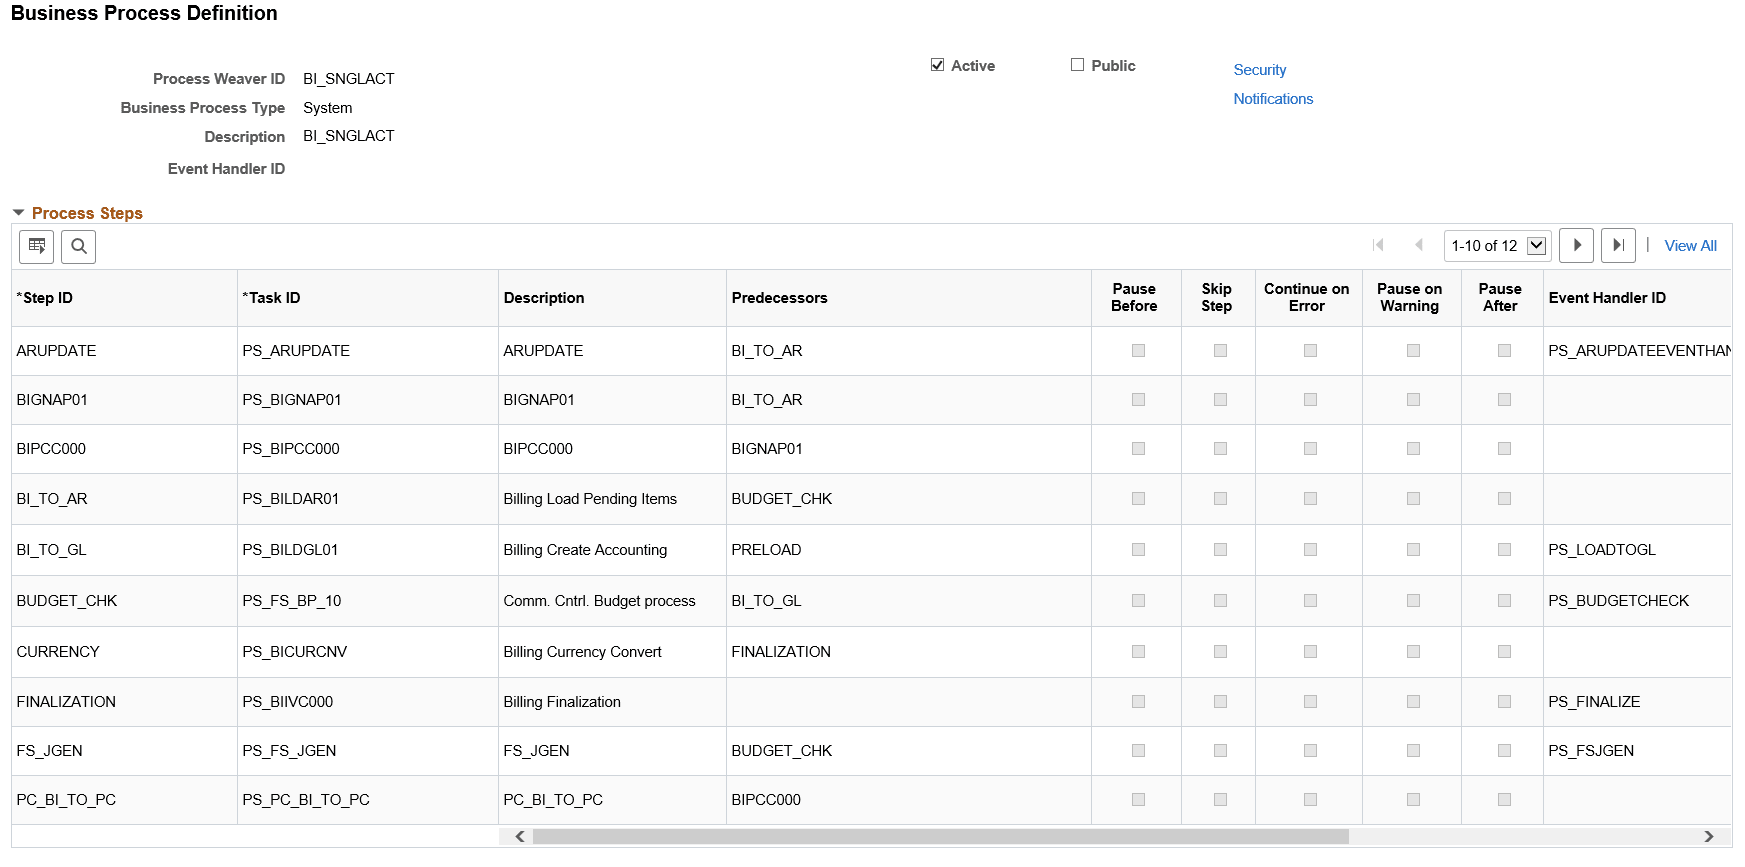The width and height of the screenshot is (1745, 867).
Task: Click the horizontal scrollbar left arrow
Action: 520,836
